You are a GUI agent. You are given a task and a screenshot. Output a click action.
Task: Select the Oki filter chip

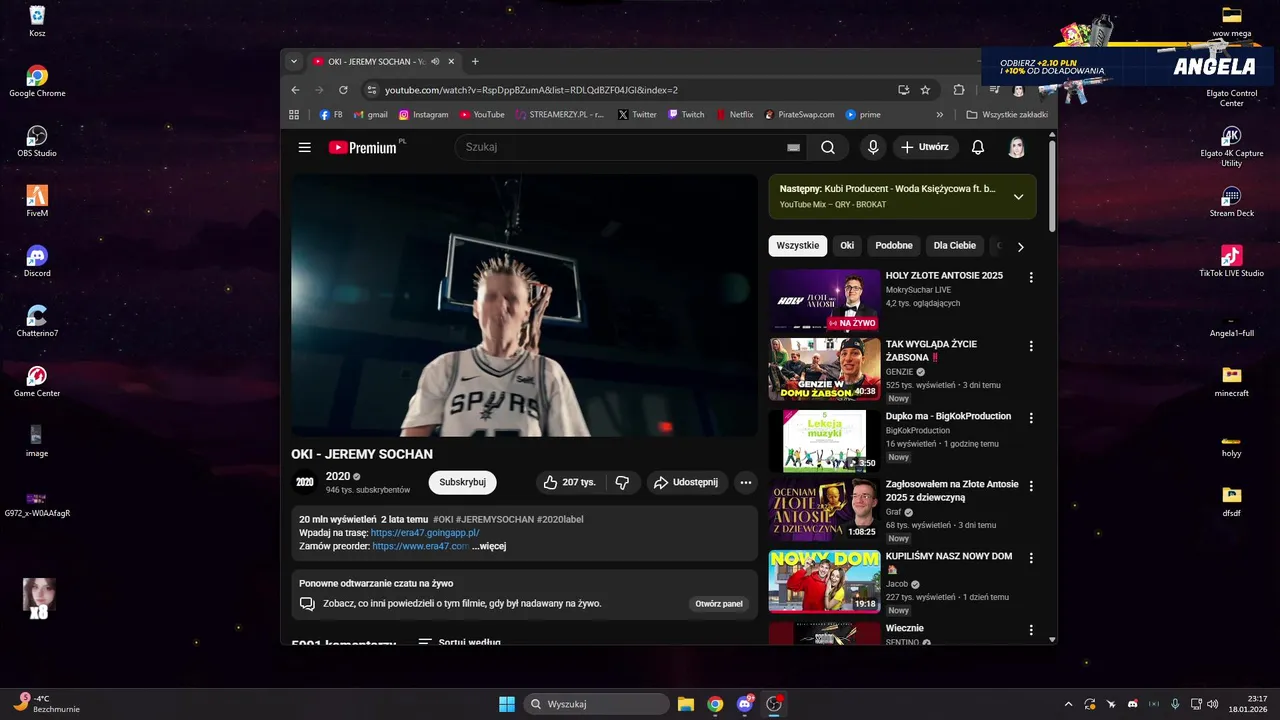point(847,246)
